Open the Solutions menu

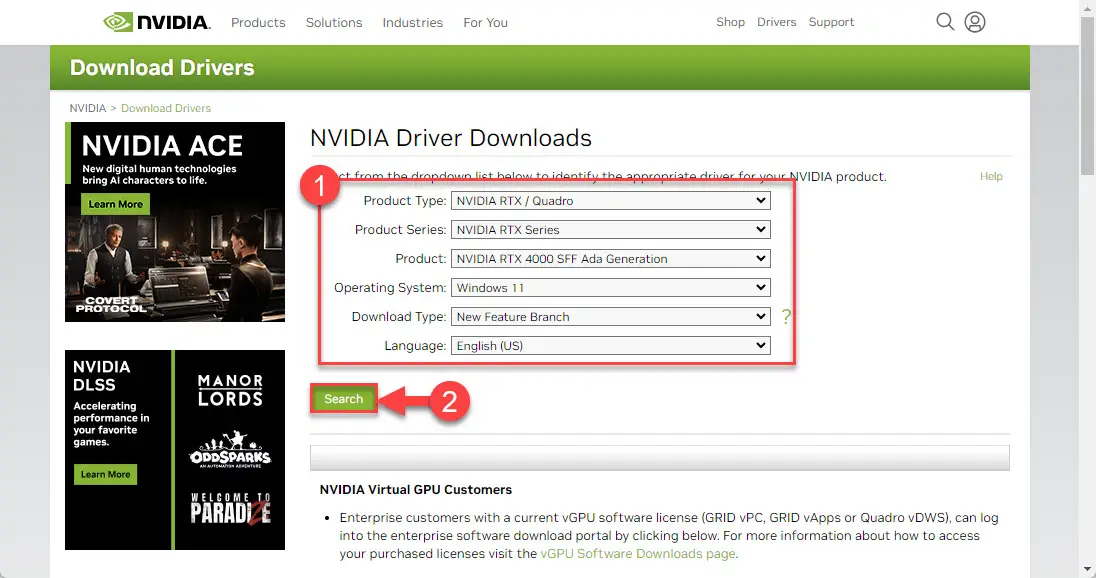click(334, 22)
